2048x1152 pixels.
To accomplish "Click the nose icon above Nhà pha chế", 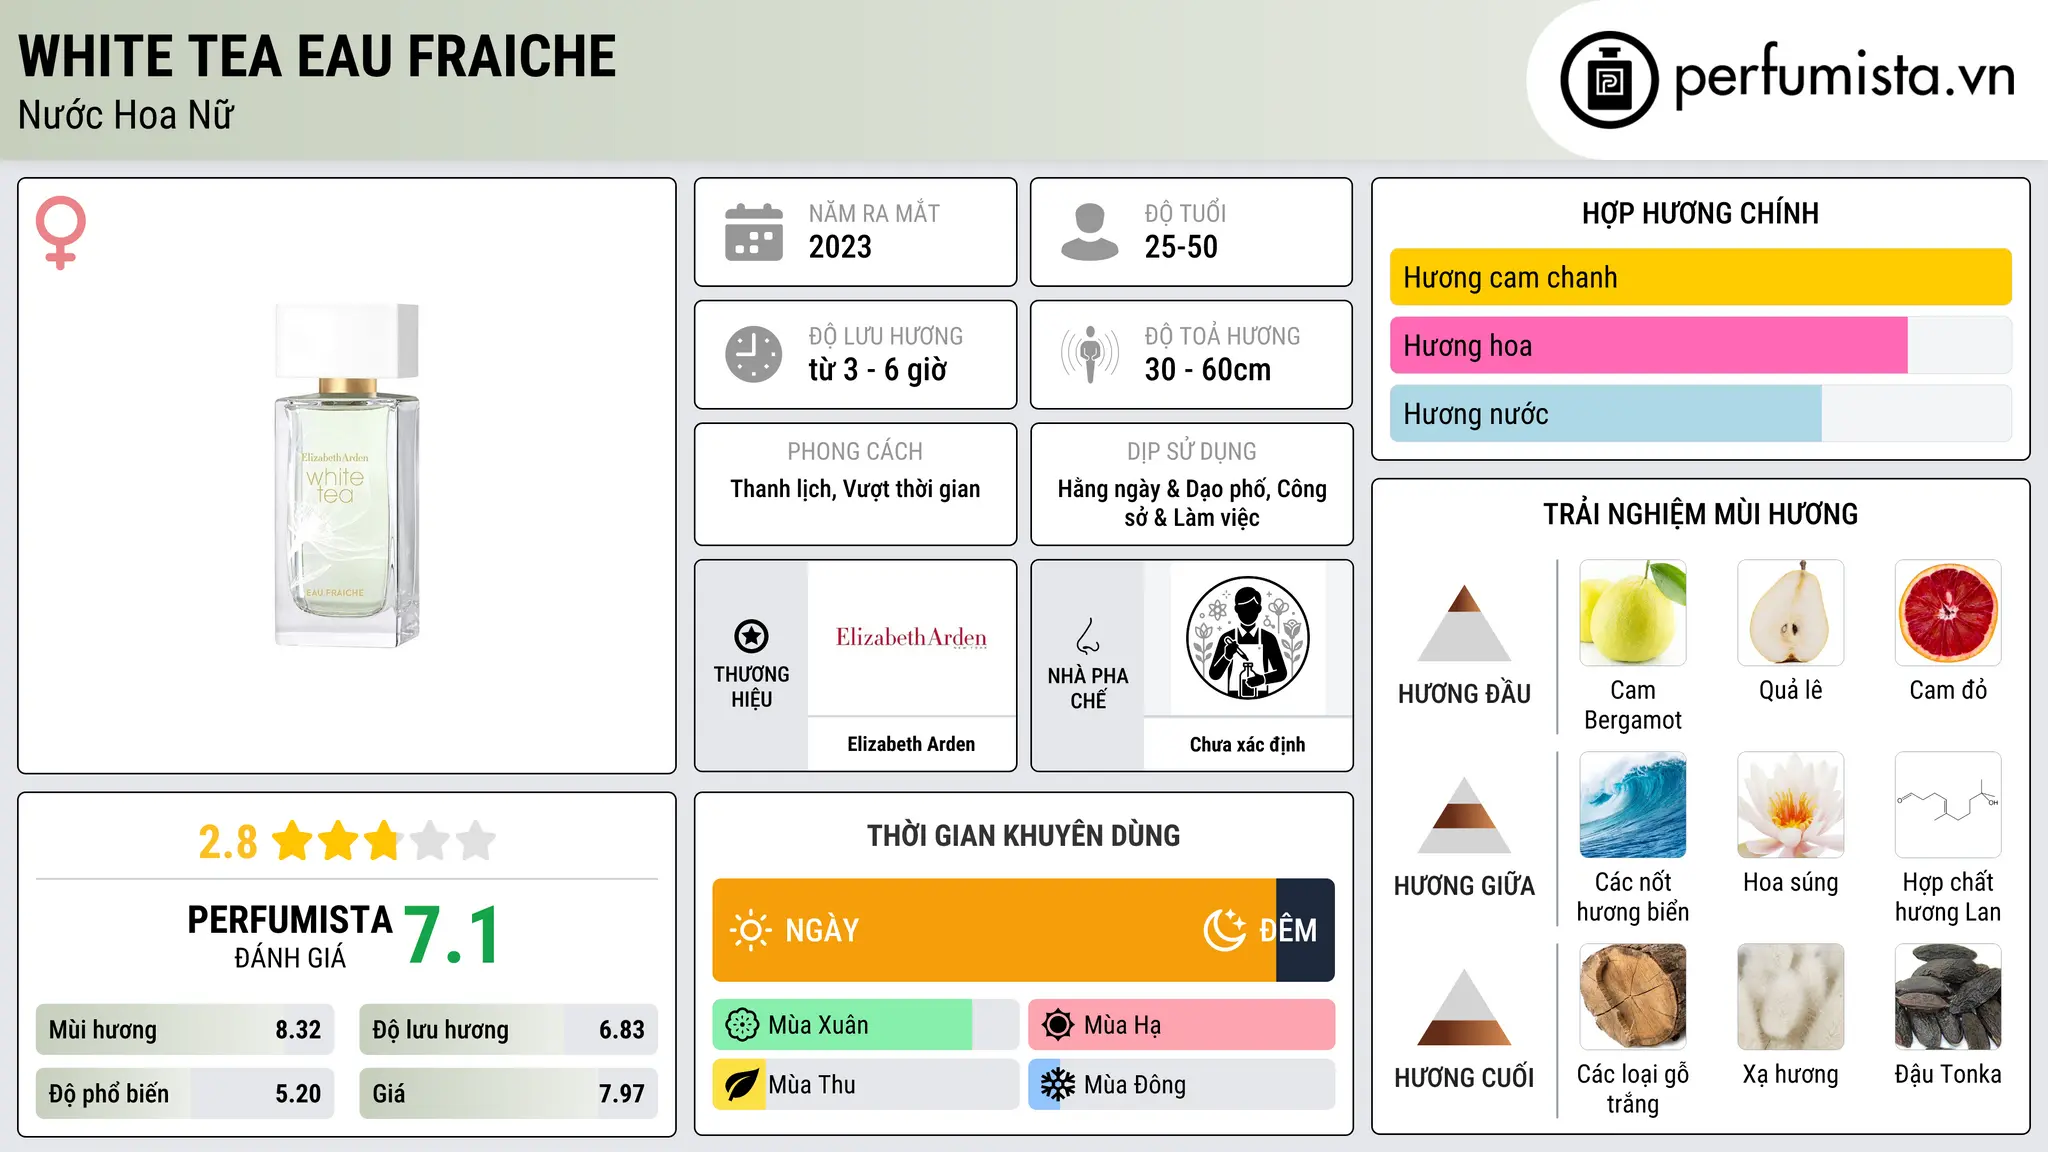I will [1088, 636].
